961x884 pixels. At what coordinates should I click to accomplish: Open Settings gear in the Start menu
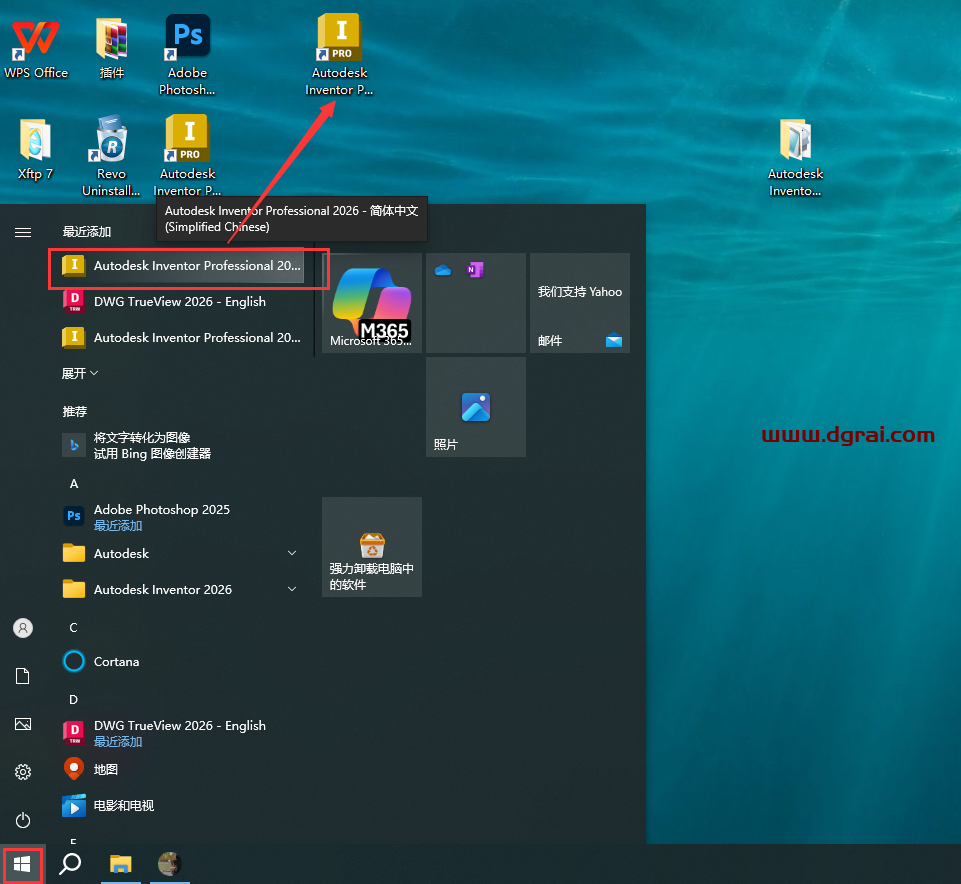point(23,772)
